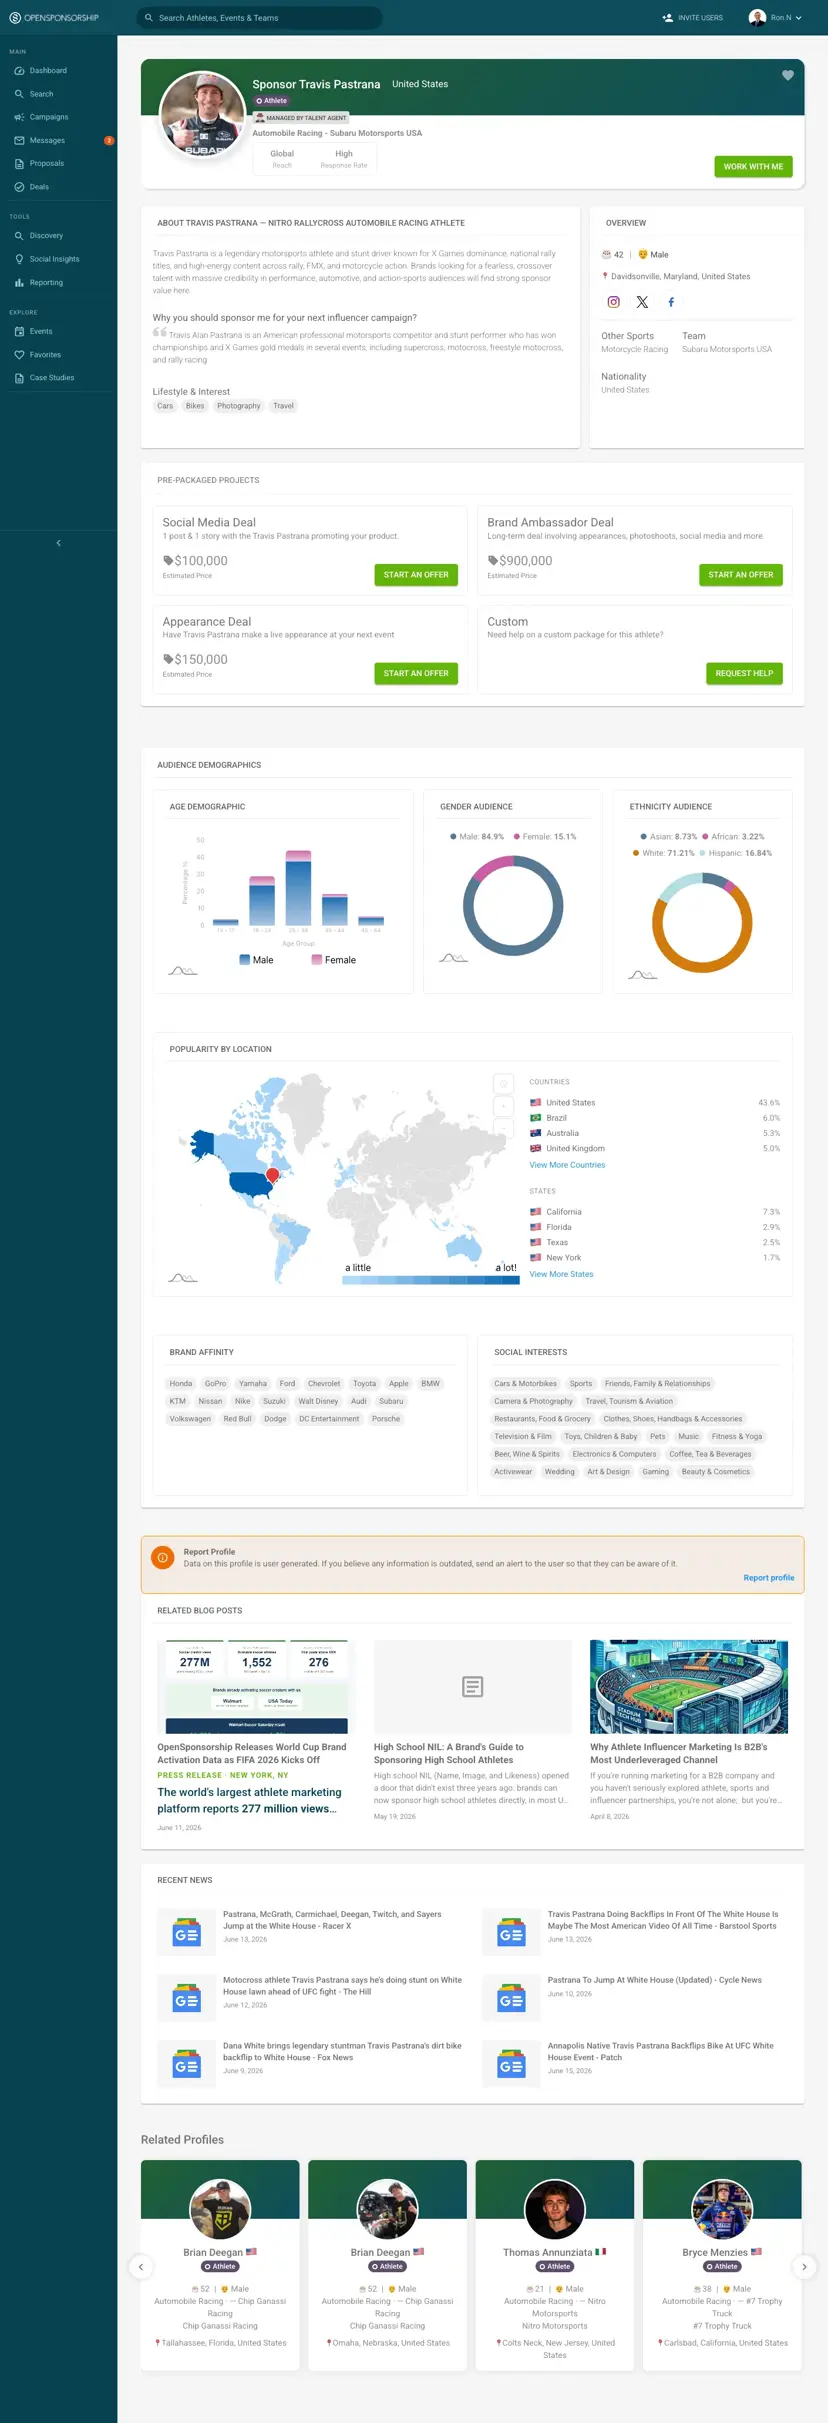Focus the Search Athletes, Events & Teams field

pyautogui.click(x=260, y=18)
